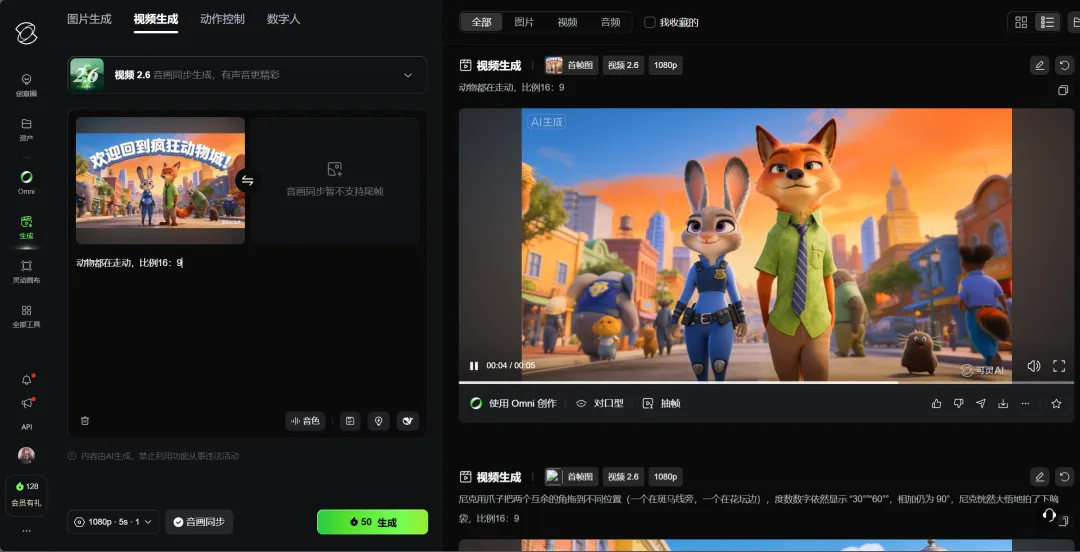1080x552 pixels.
Task: Pause the playing video
Action: pos(474,365)
